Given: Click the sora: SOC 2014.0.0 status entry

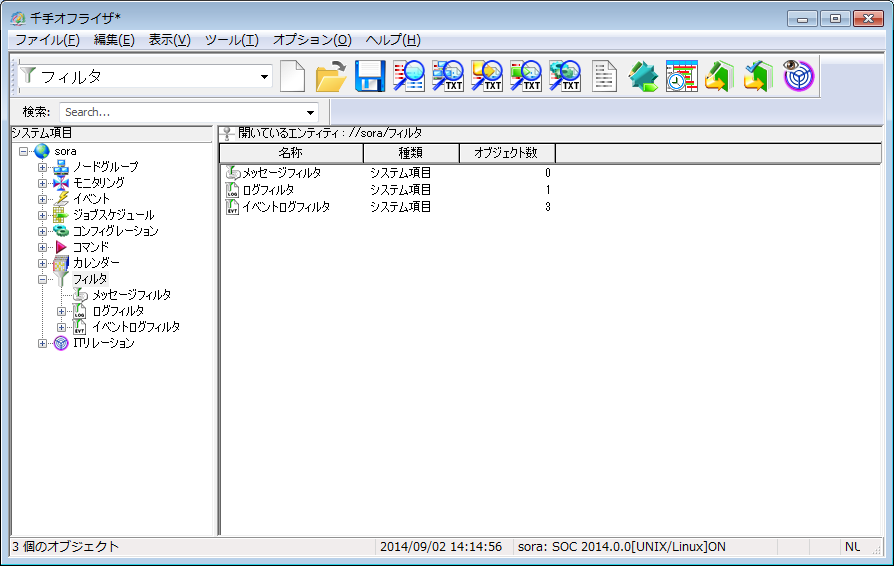Looking at the screenshot, I should tap(621, 547).
